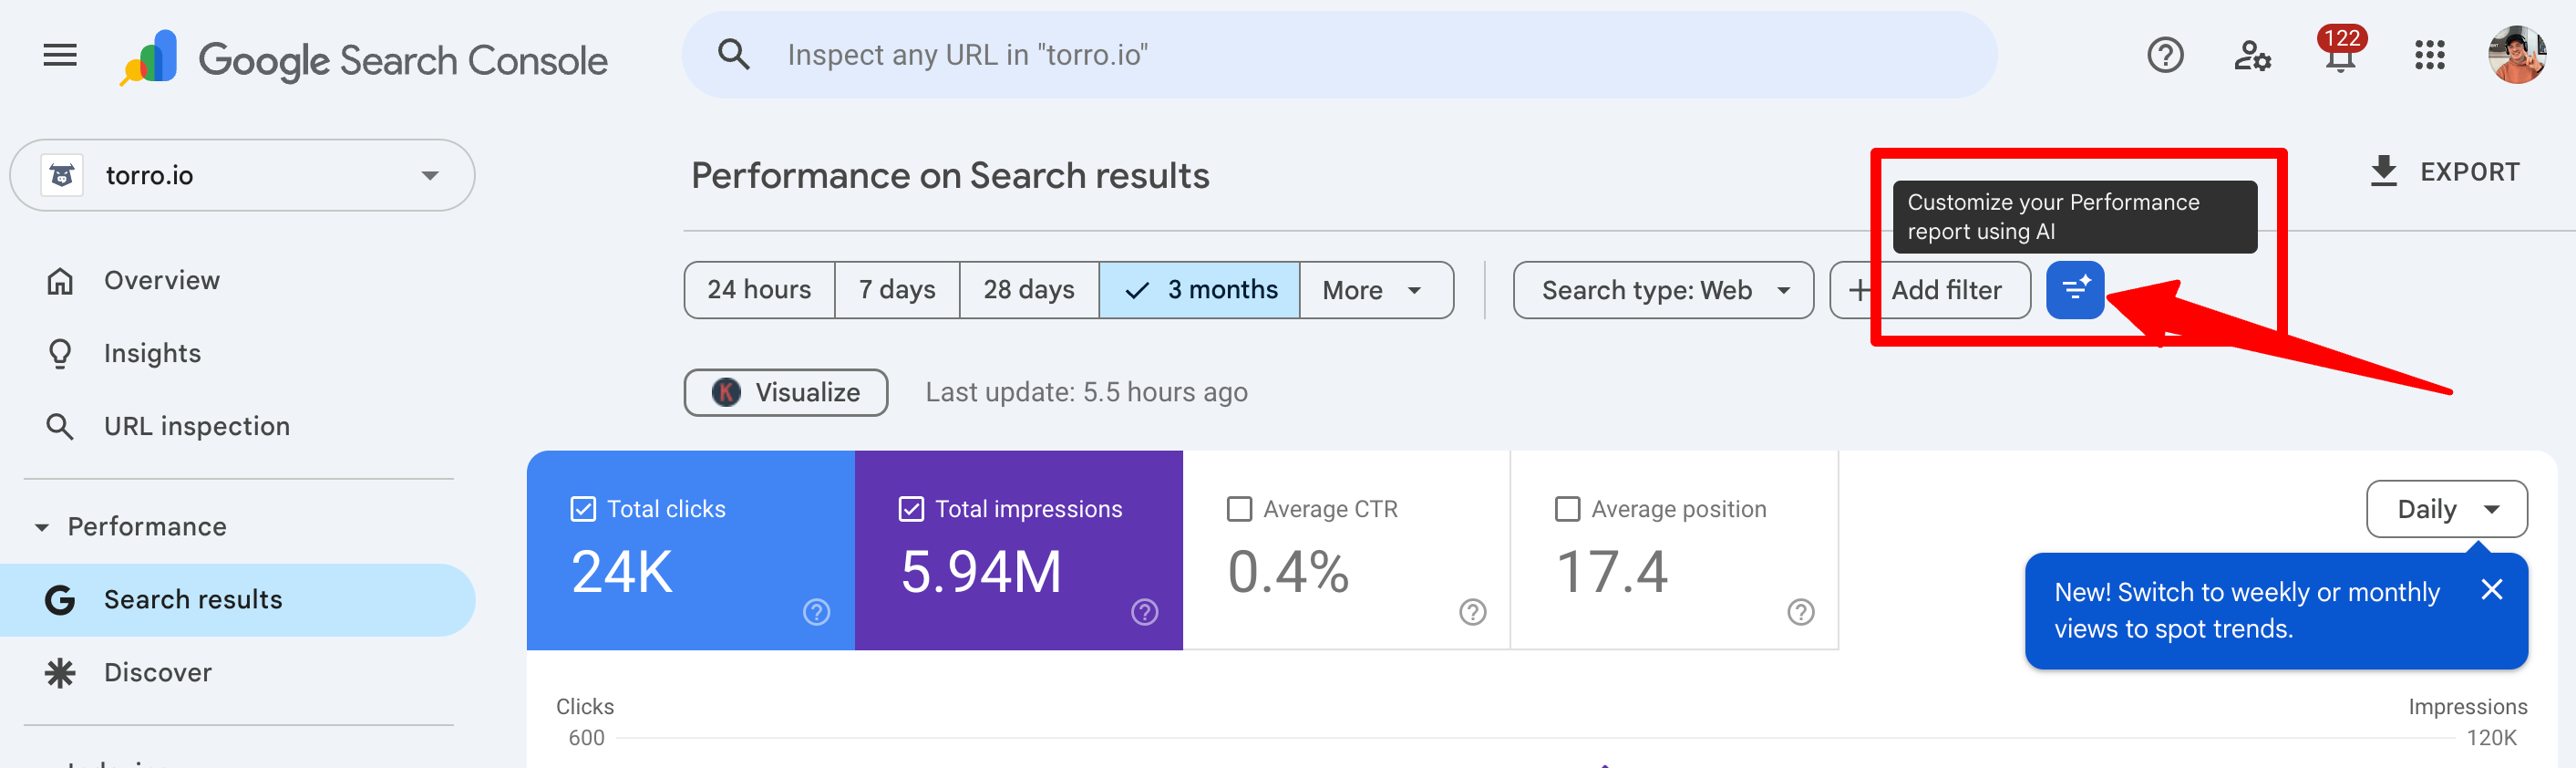Click the Inspect any URL search field

pyautogui.click(x=1339, y=55)
